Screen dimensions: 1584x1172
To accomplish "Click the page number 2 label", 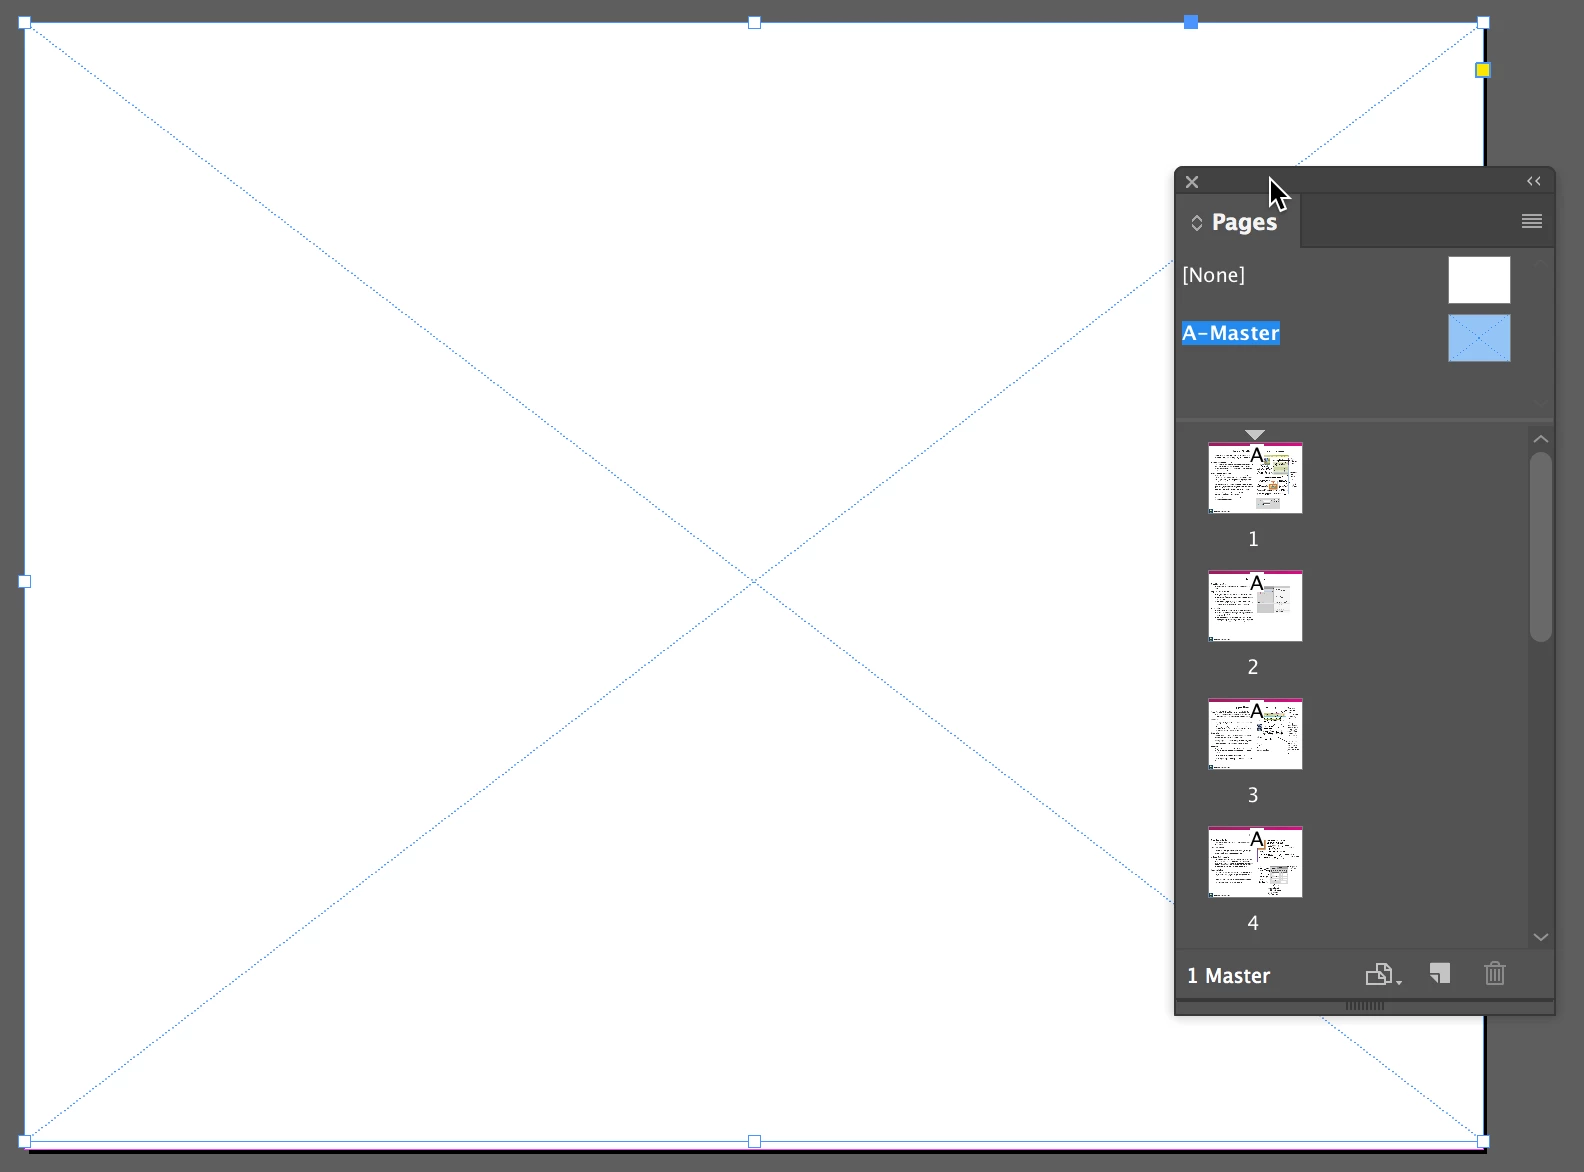I will (1253, 667).
